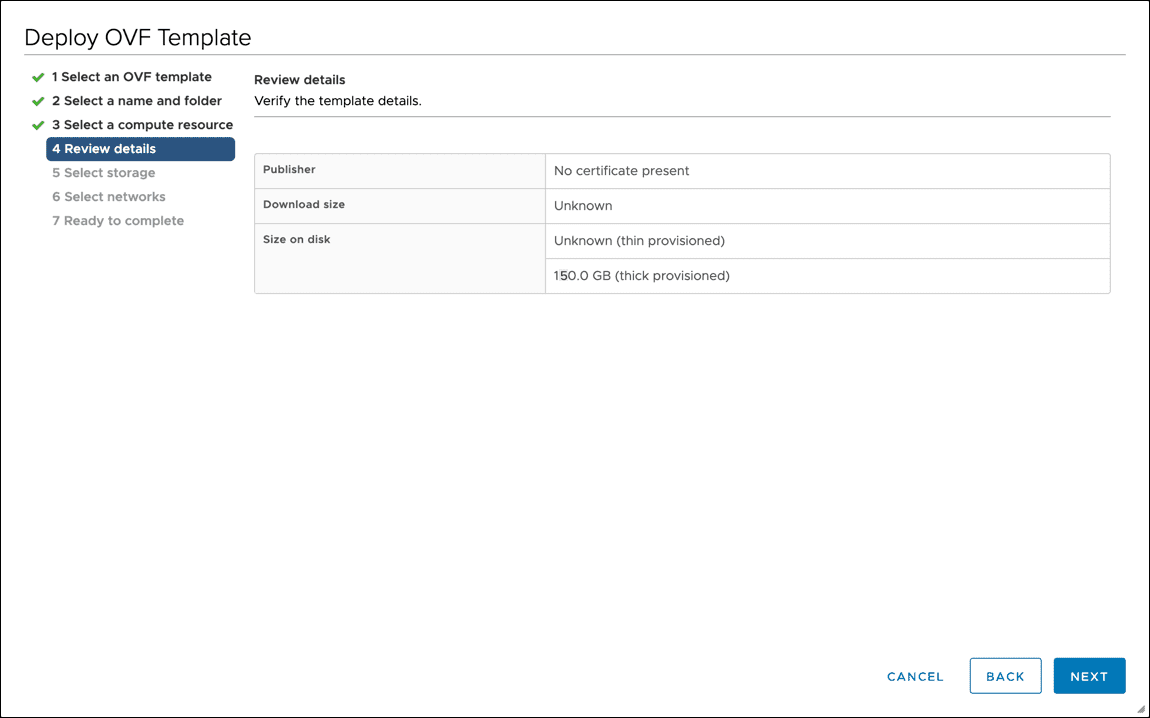Click the Publisher row label
This screenshot has height=718, width=1150.
pos(289,170)
